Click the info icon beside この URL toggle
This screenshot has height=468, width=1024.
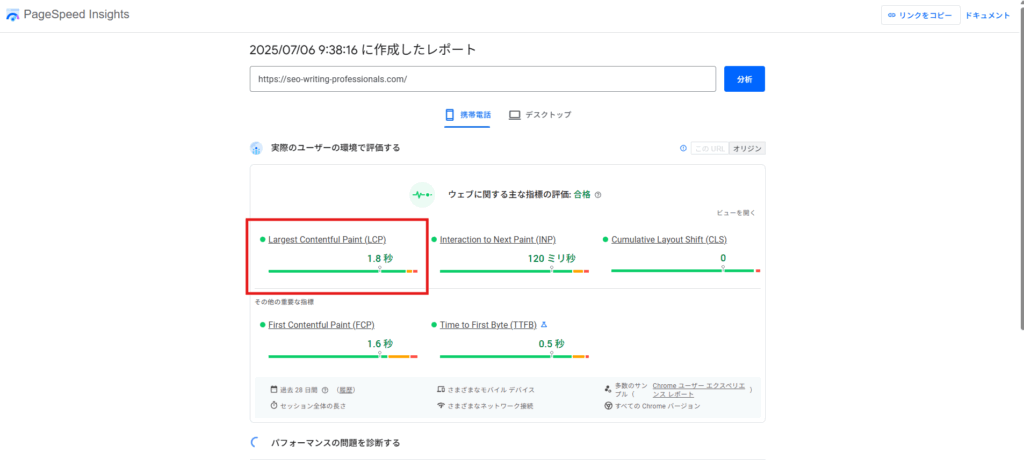[x=683, y=148]
